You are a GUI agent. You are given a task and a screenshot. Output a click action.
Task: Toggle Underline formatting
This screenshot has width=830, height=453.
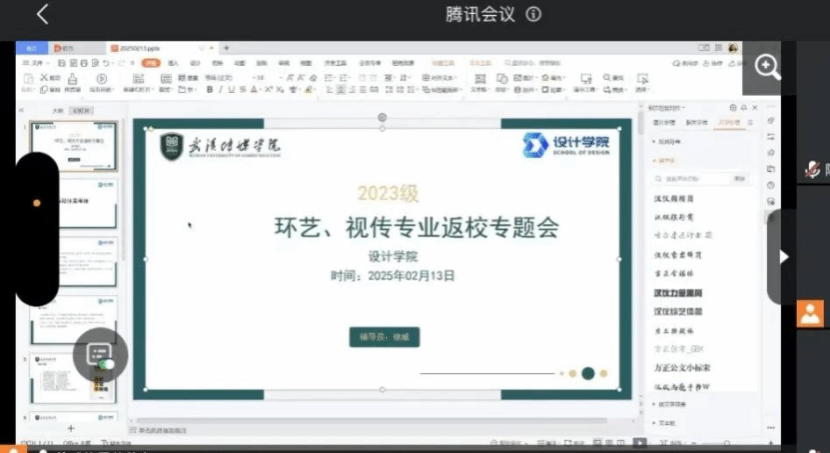pos(231,89)
